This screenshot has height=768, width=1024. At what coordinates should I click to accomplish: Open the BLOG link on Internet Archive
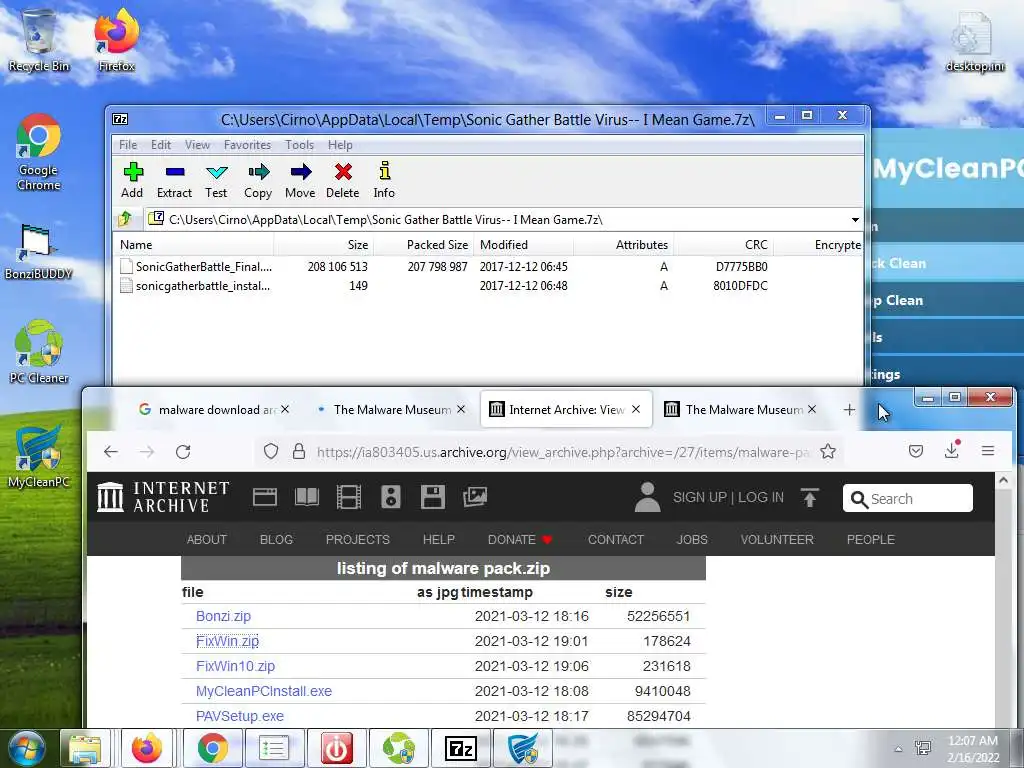point(276,539)
